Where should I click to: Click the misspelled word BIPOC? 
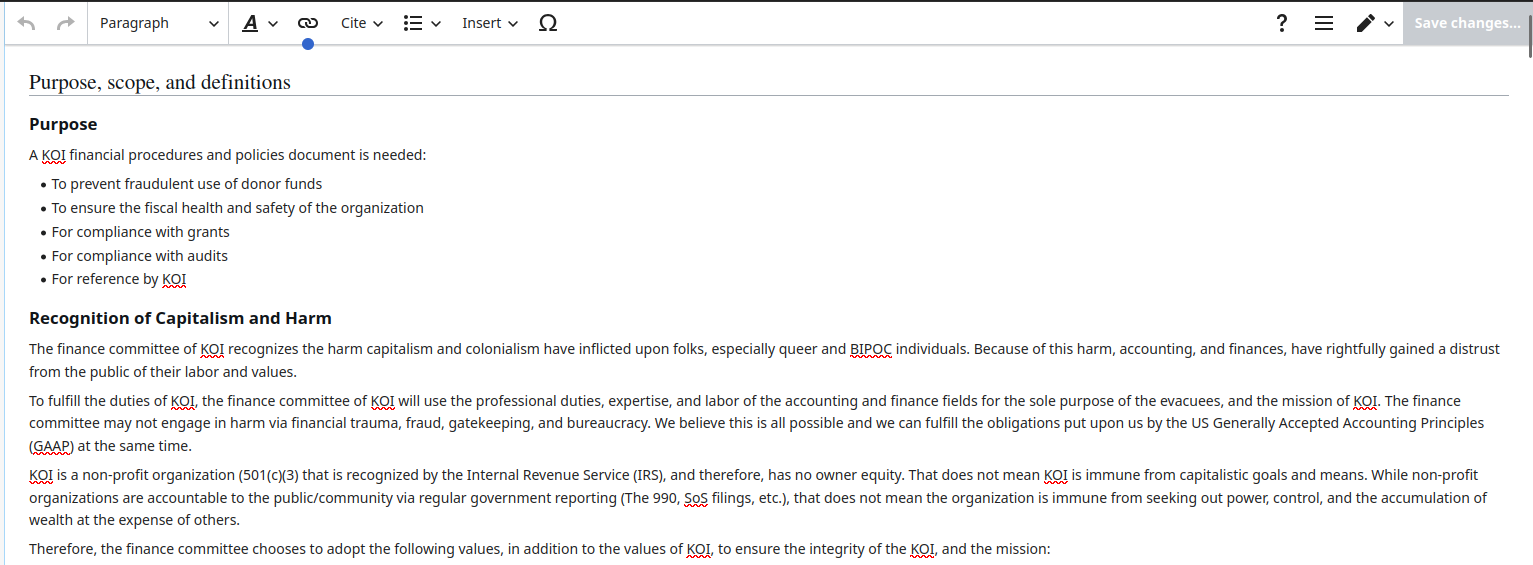pos(871,349)
